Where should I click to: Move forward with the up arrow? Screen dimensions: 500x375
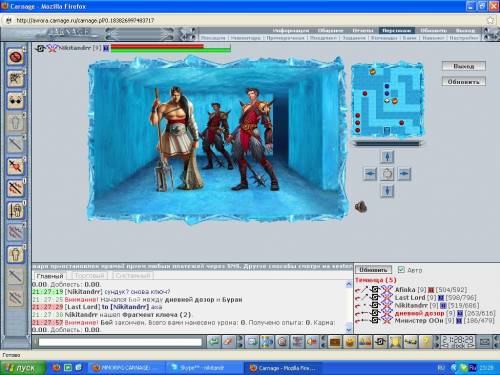[387, 157]
